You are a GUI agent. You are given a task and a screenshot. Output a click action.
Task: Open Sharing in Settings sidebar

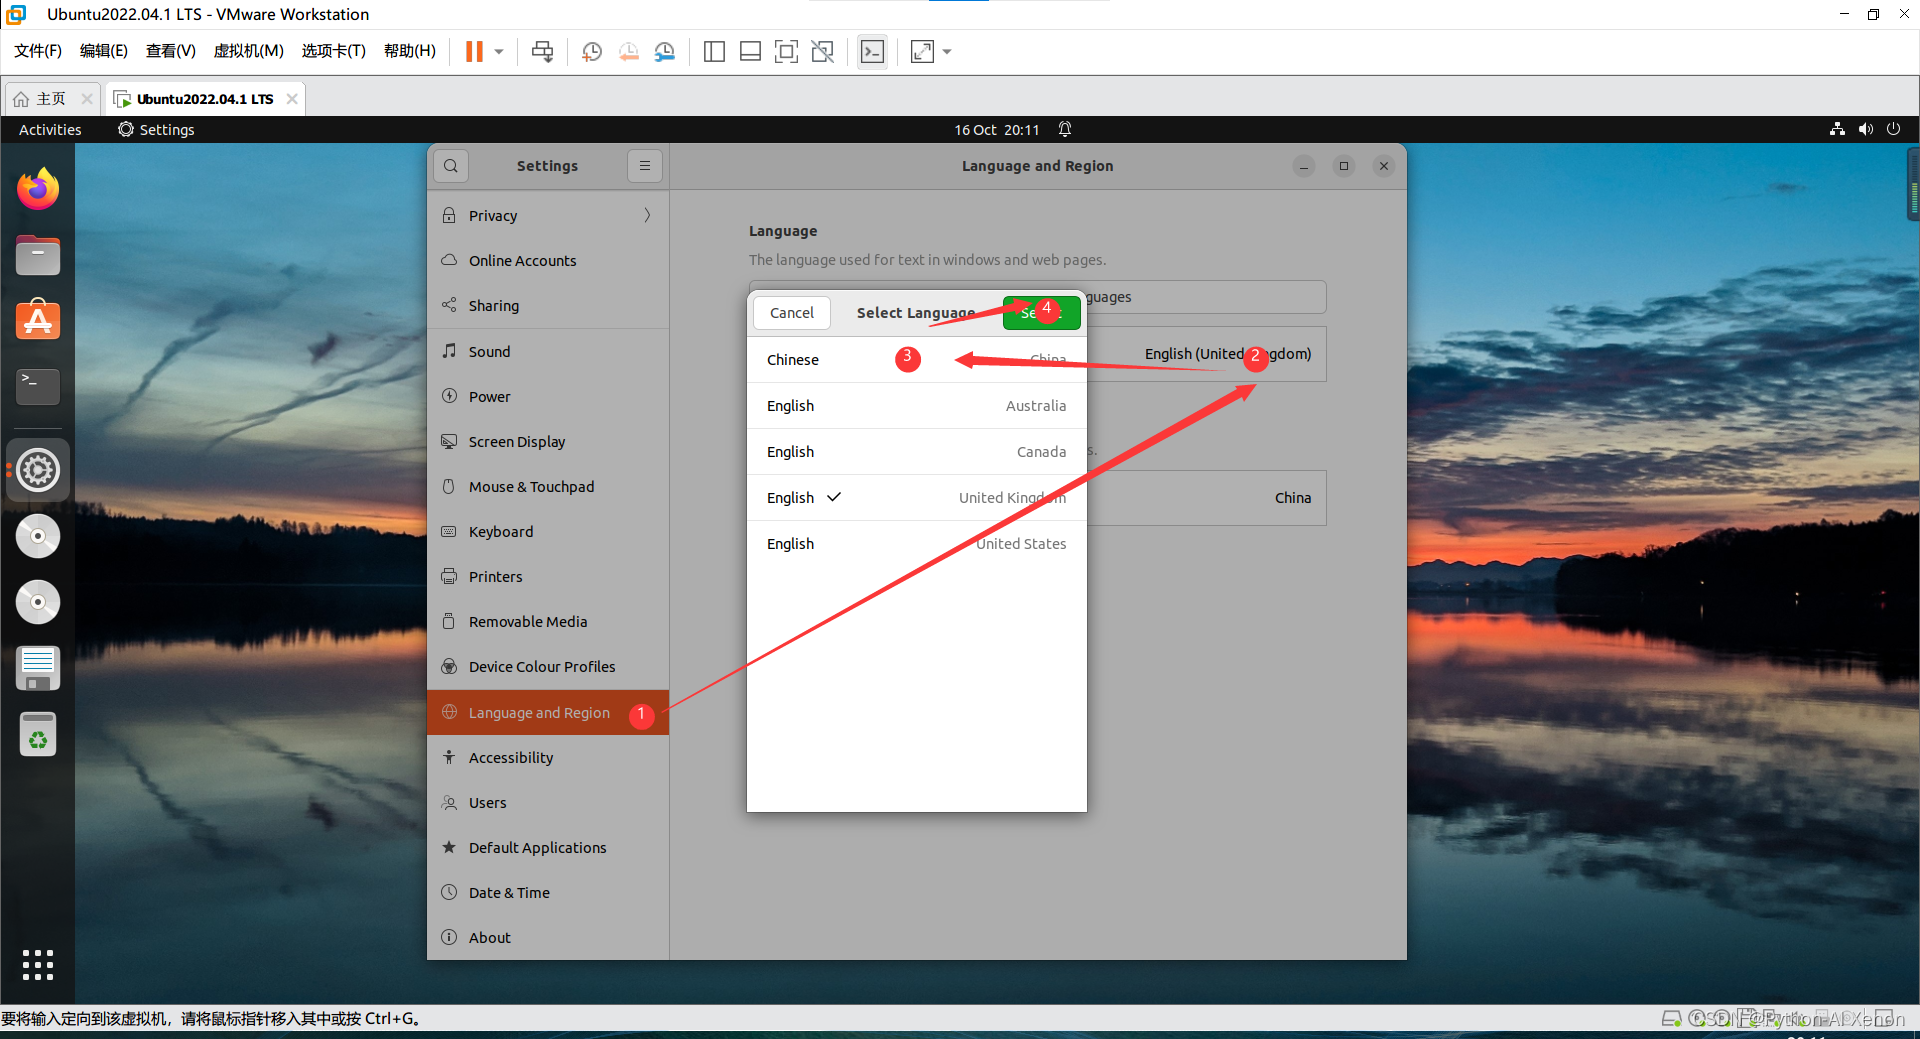click(548, 306)
